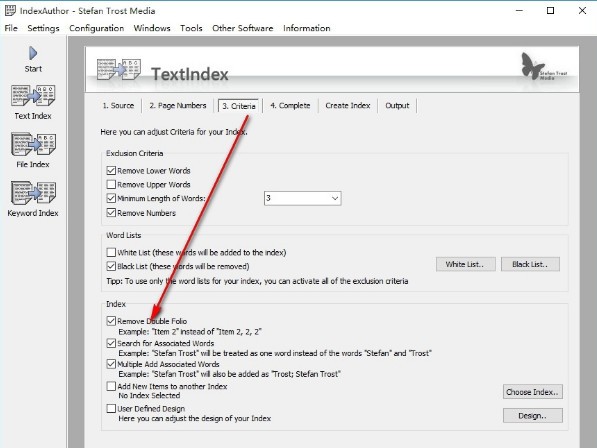597x448 pixels.
Task: Click the 'No Index Selected' text
Action: click(x=149, y=395)
